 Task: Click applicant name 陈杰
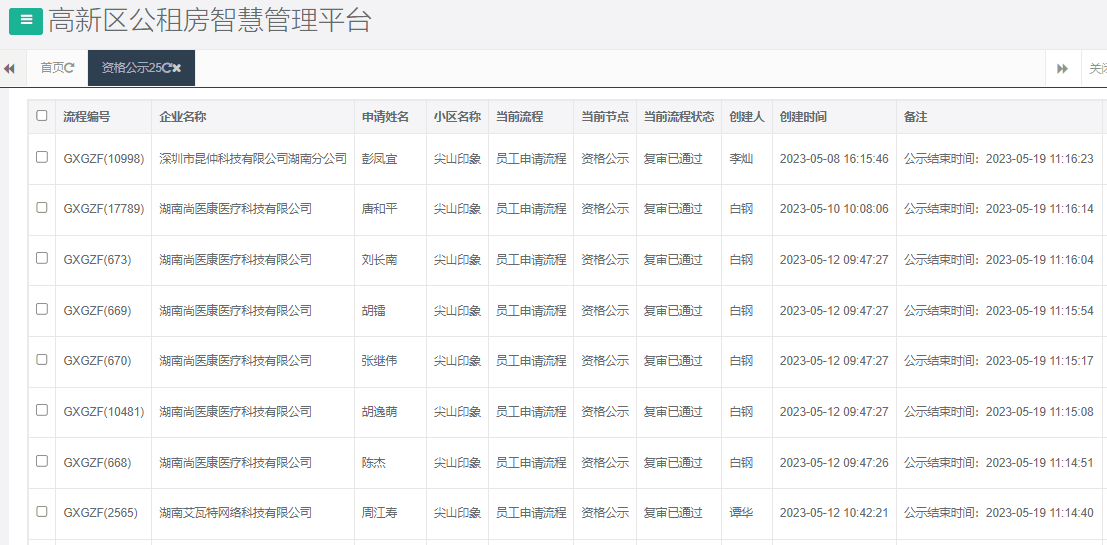[x=374, y=462]
